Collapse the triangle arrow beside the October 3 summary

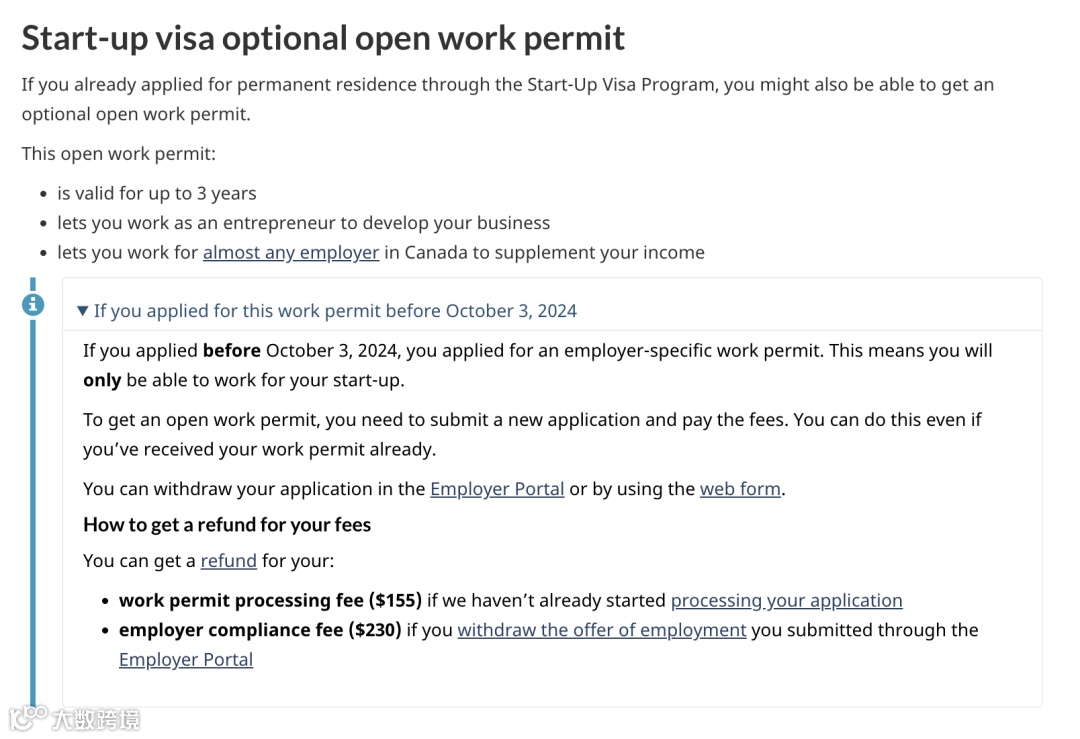click(83, 311)
